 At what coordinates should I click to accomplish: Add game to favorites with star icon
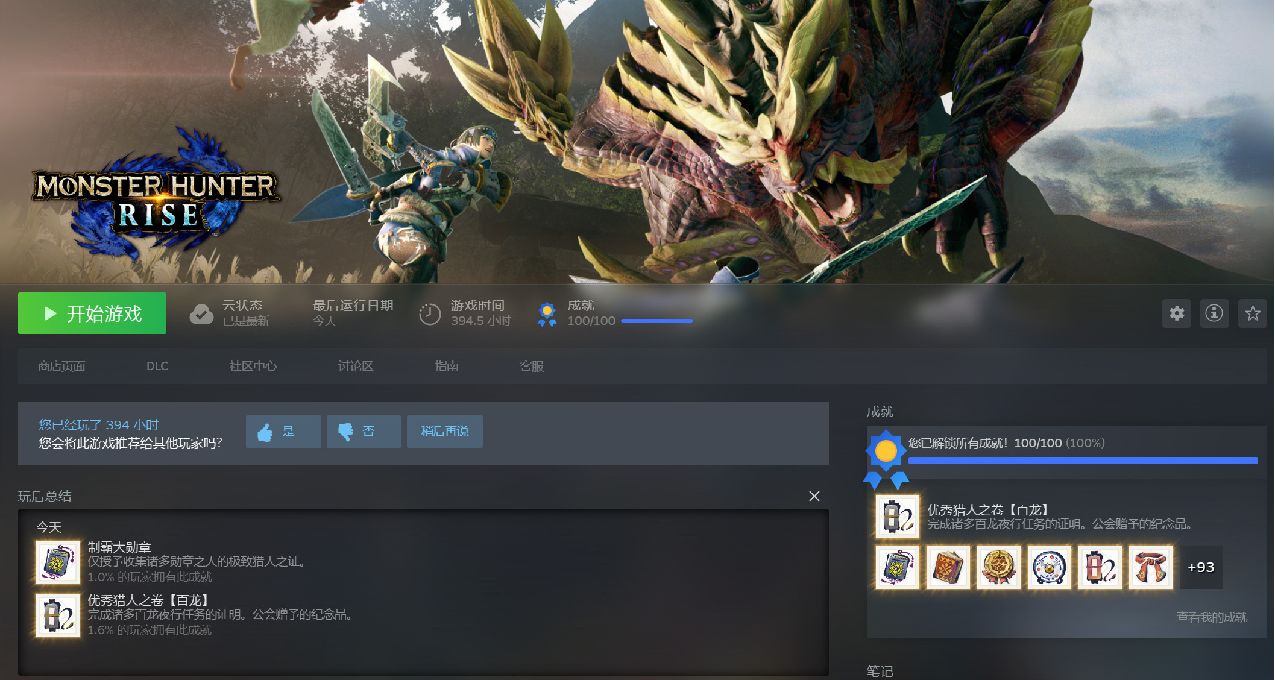[x=1252, y=313]
